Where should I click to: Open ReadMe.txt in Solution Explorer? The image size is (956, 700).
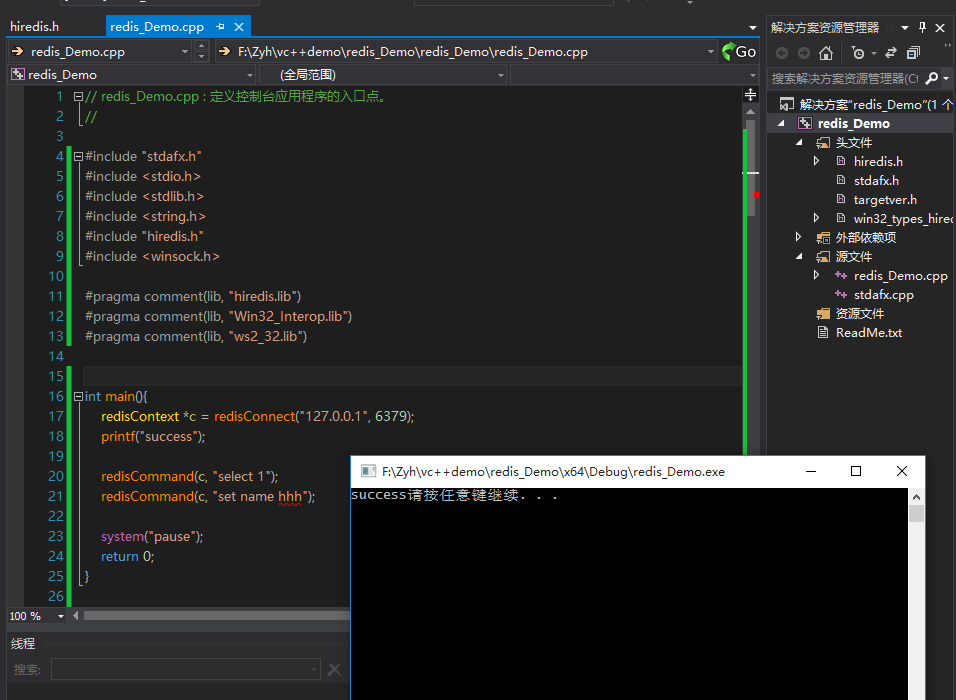(868, 332)
